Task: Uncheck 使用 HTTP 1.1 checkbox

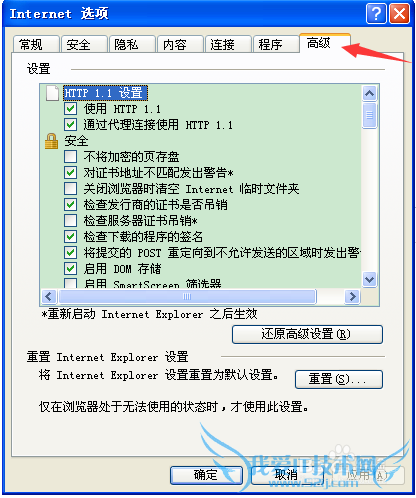Action: [x=70, y=108]
